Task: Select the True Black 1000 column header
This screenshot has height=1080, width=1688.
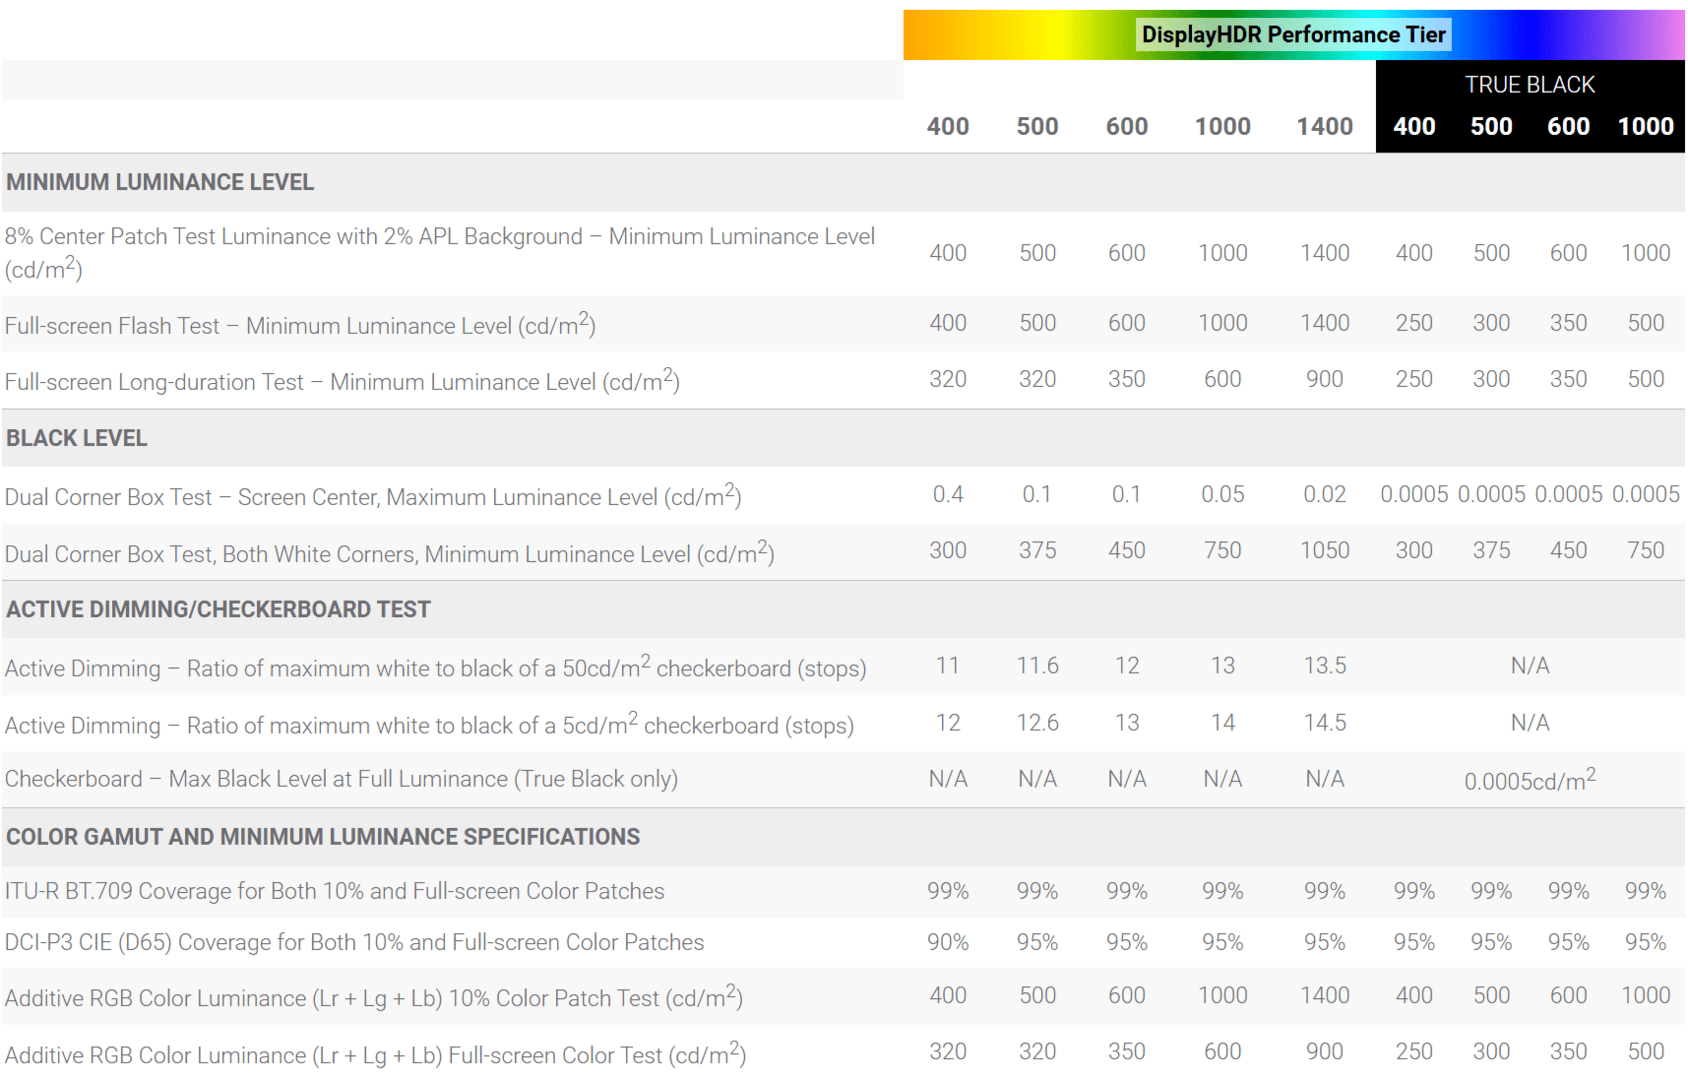Action: coord(1645,127)
